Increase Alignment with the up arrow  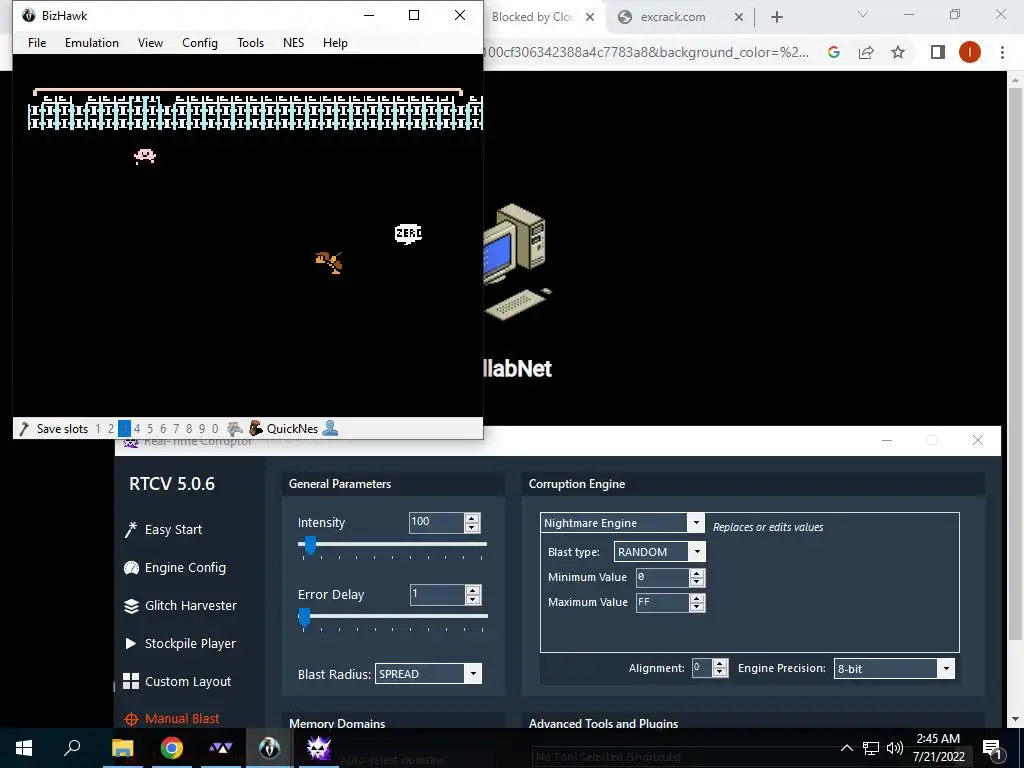coord(720,664)
